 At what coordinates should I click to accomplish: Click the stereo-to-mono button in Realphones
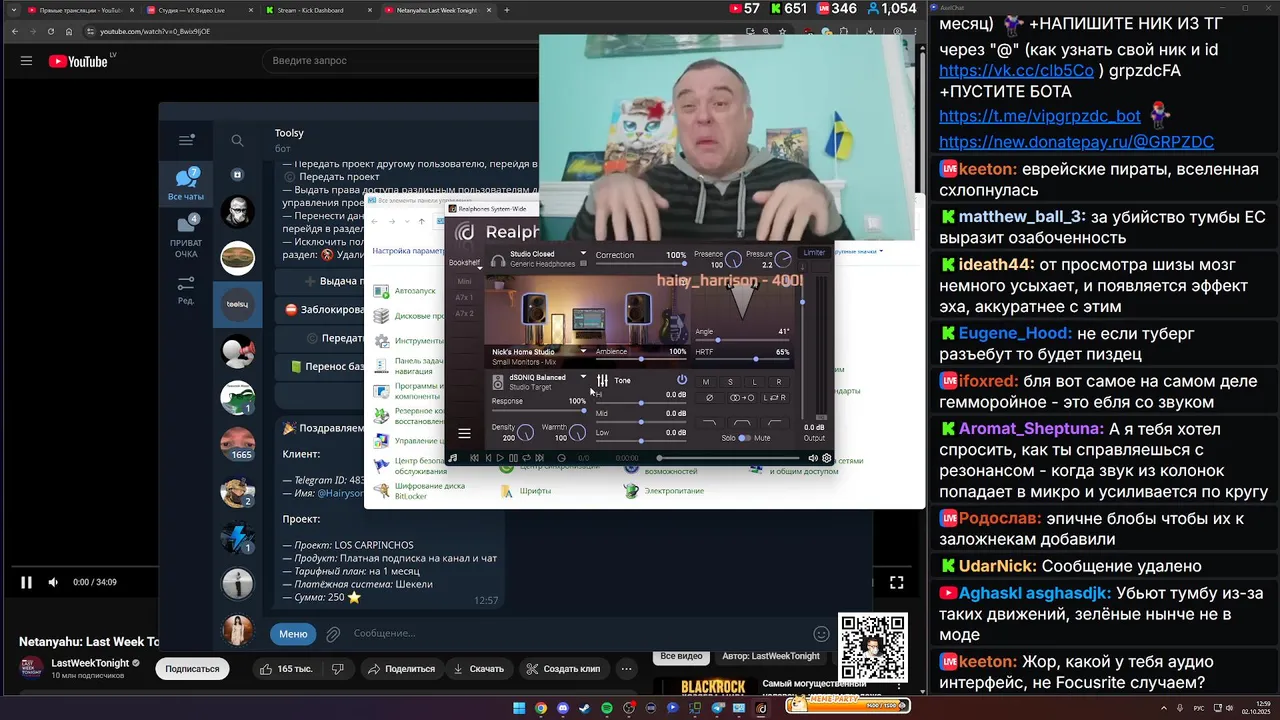click(742, 398)
